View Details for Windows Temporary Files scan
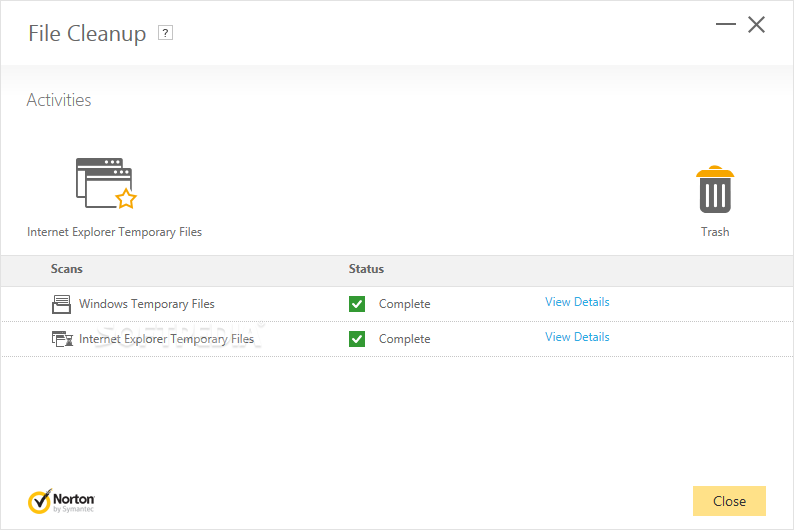Image resolution: width=794 pixels, height=530 pixels. [x=577, y=302]
